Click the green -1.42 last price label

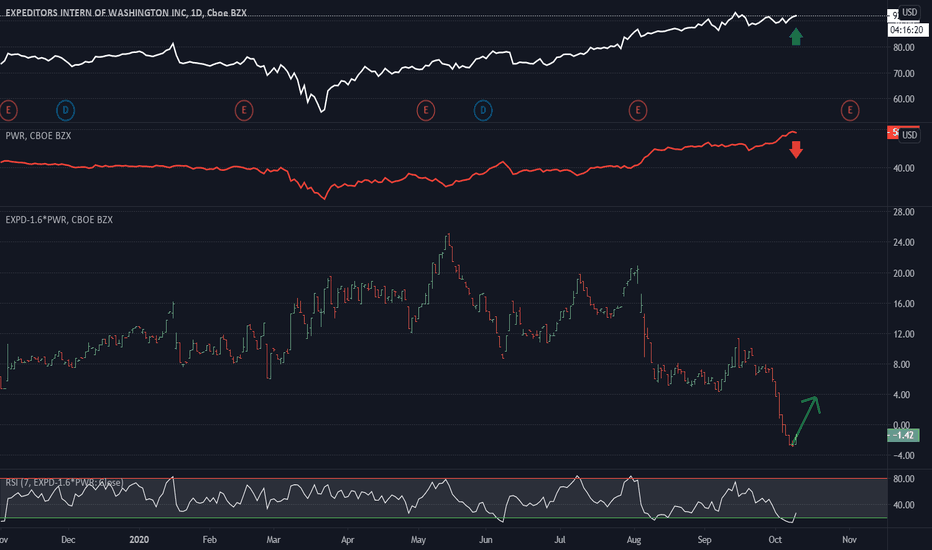(x=903, y=435)
